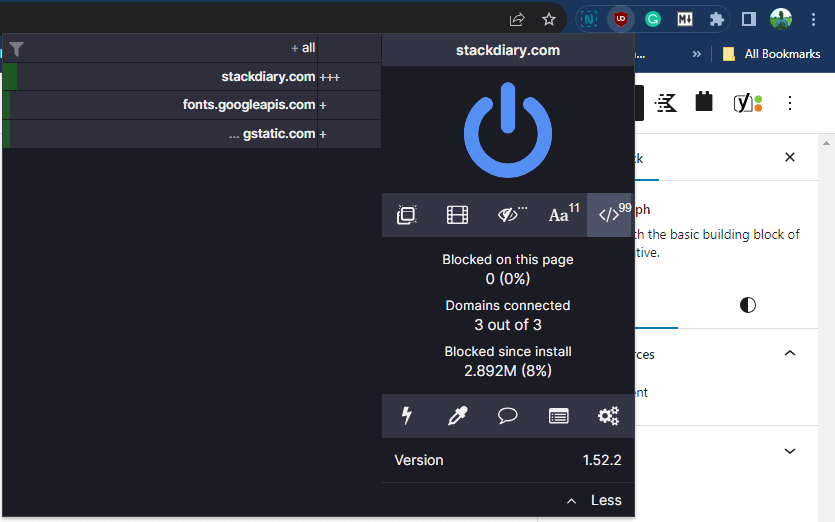Viewport: 835px width, 522px height.
Task: Toggle JavaScript blocking code icon
Action: (x=610, y=215)
